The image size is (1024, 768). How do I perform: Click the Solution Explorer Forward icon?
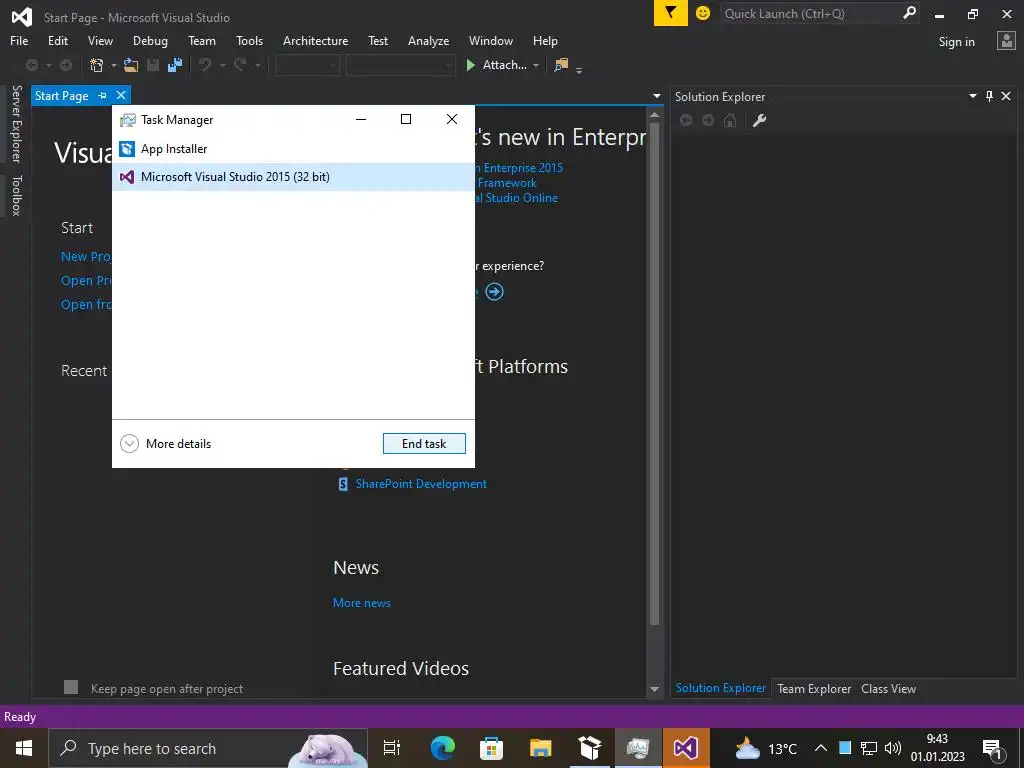[x=708, y=120]
